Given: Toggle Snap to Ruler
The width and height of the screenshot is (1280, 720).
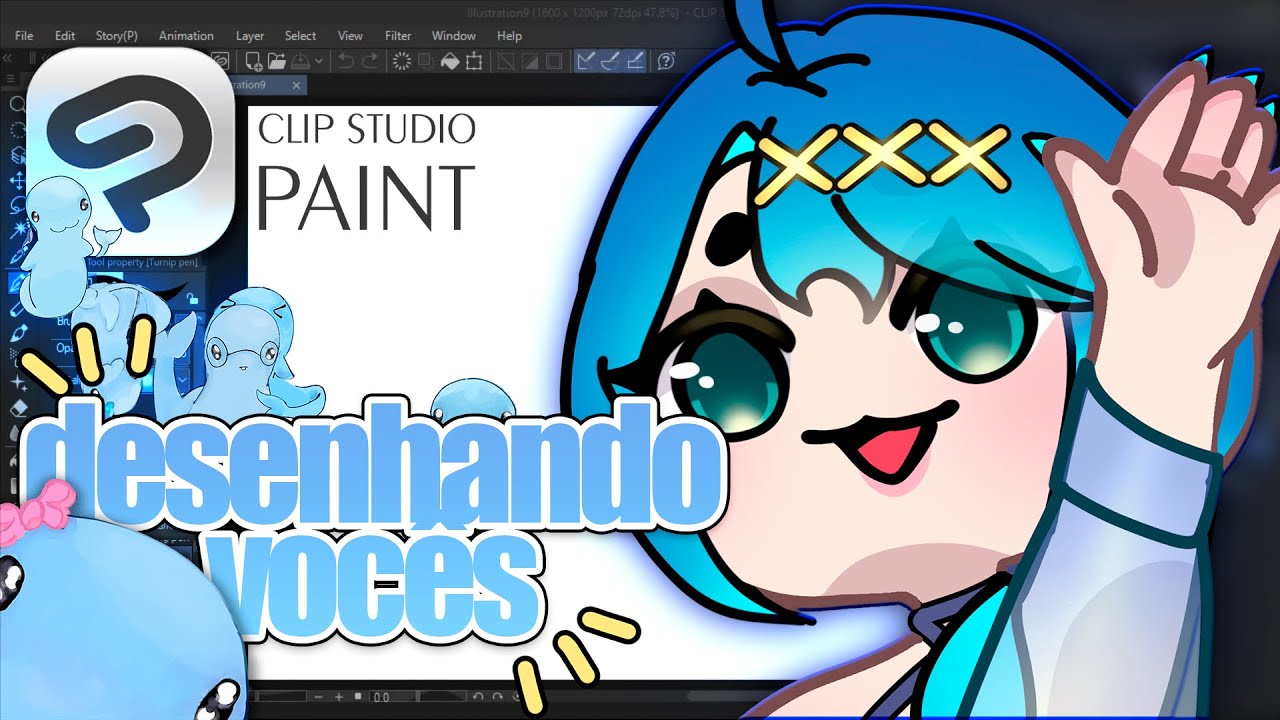Looking at the screenshot, I should tap(586, 61).
